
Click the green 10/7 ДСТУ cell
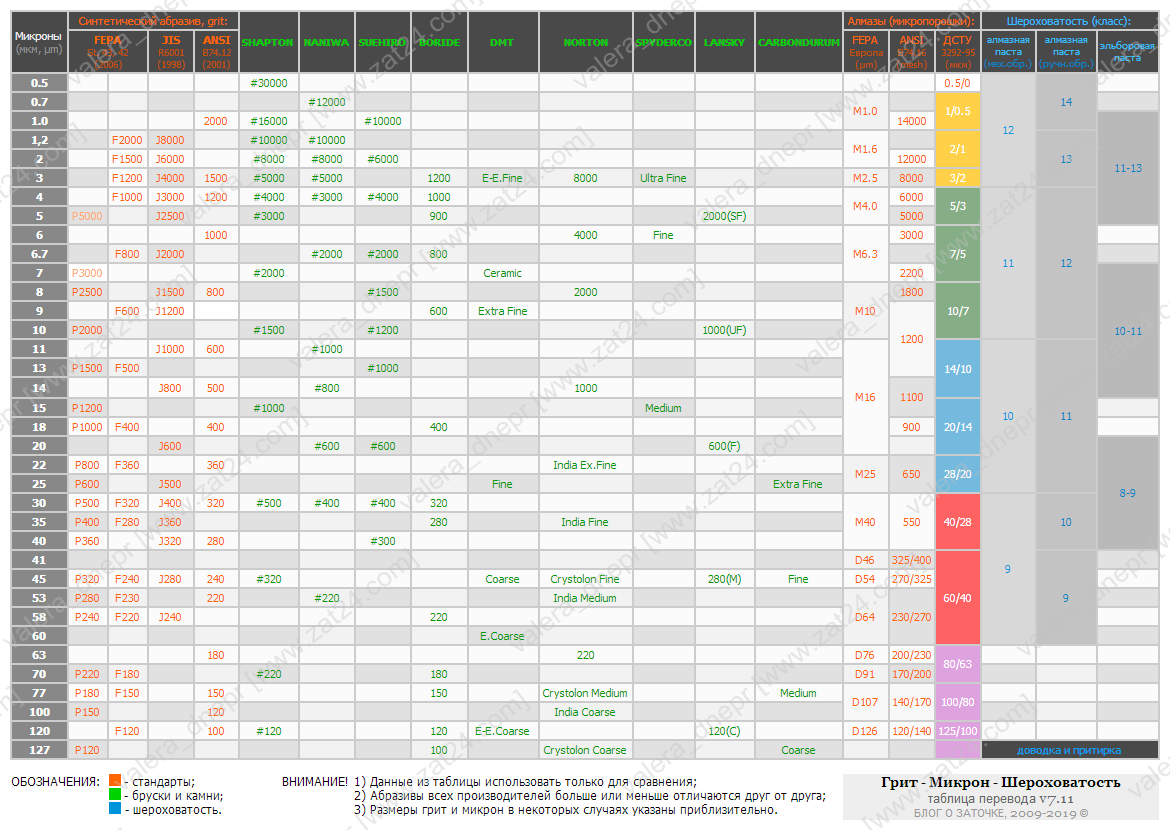pyautogui.click(x=957, y=311)
